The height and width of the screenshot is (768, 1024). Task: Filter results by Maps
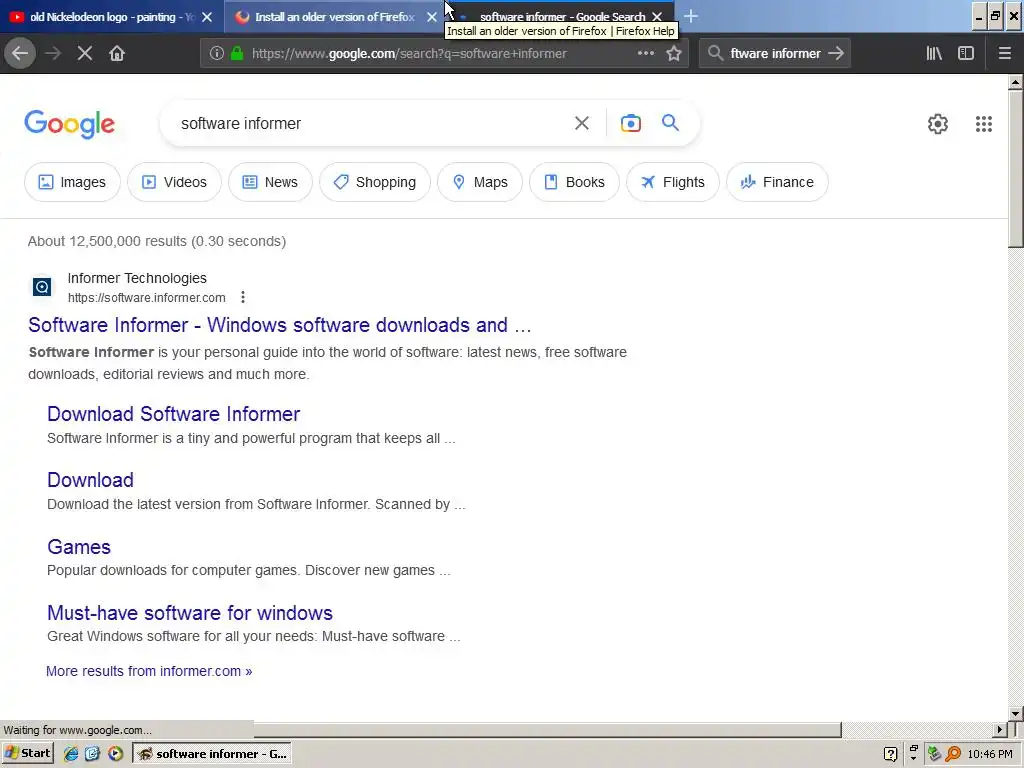[480, 182]
